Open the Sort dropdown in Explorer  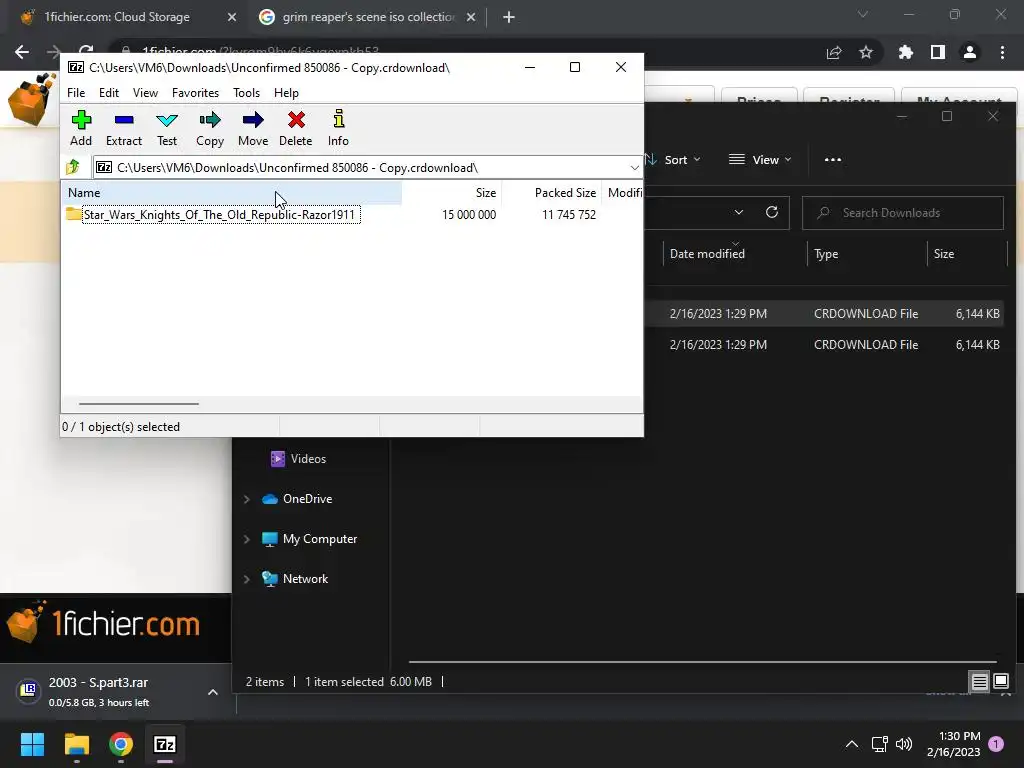point(674,159)
